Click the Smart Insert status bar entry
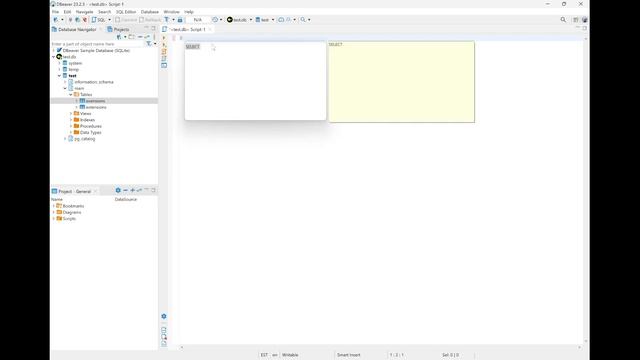This screenshot has width=640, height=360. pyautogui.click(x=349, y=355)
